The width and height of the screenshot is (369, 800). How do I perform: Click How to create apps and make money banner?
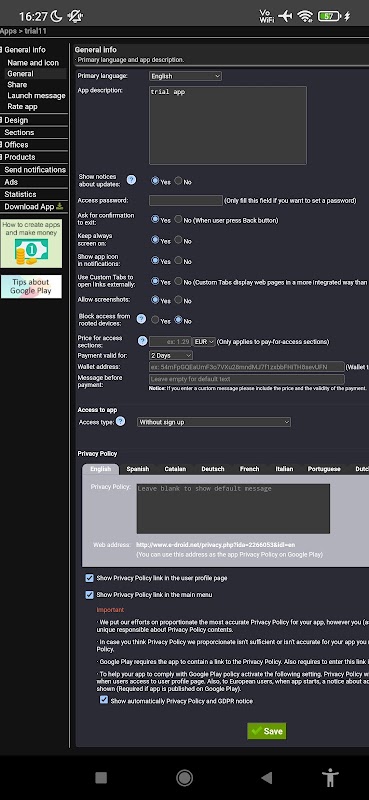click(31, 243)
